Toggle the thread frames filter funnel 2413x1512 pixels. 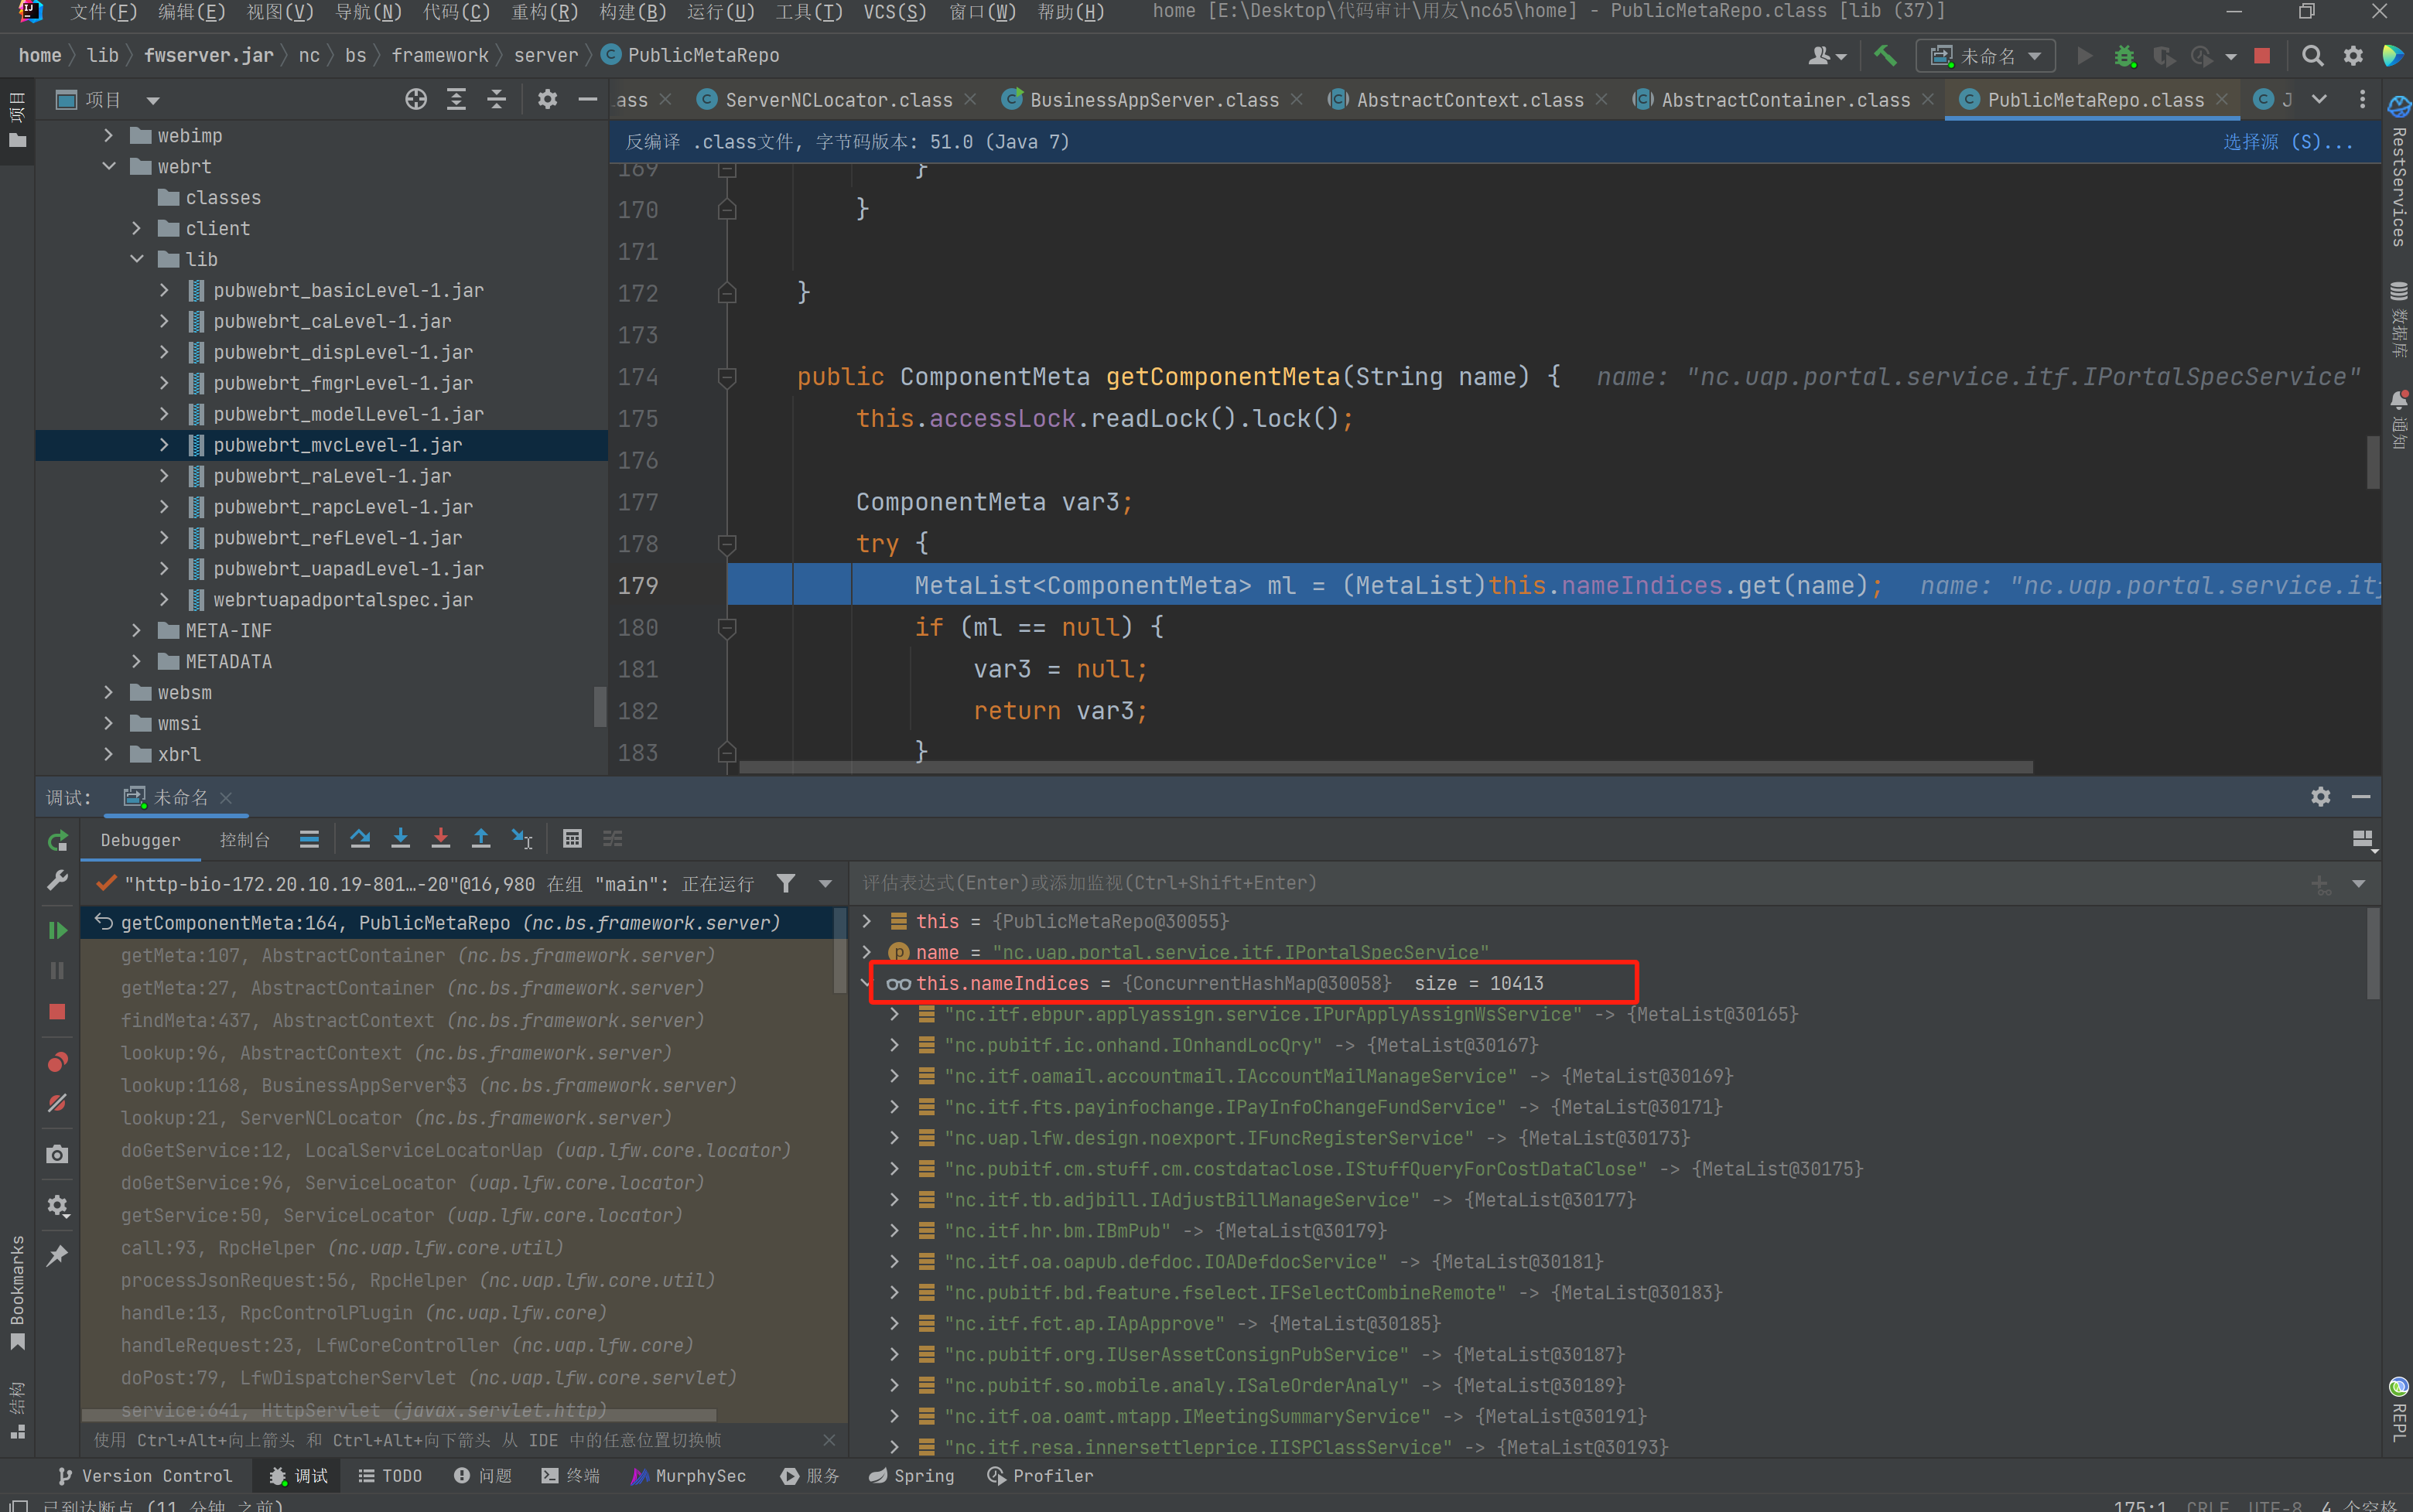[x=786, y=883]
